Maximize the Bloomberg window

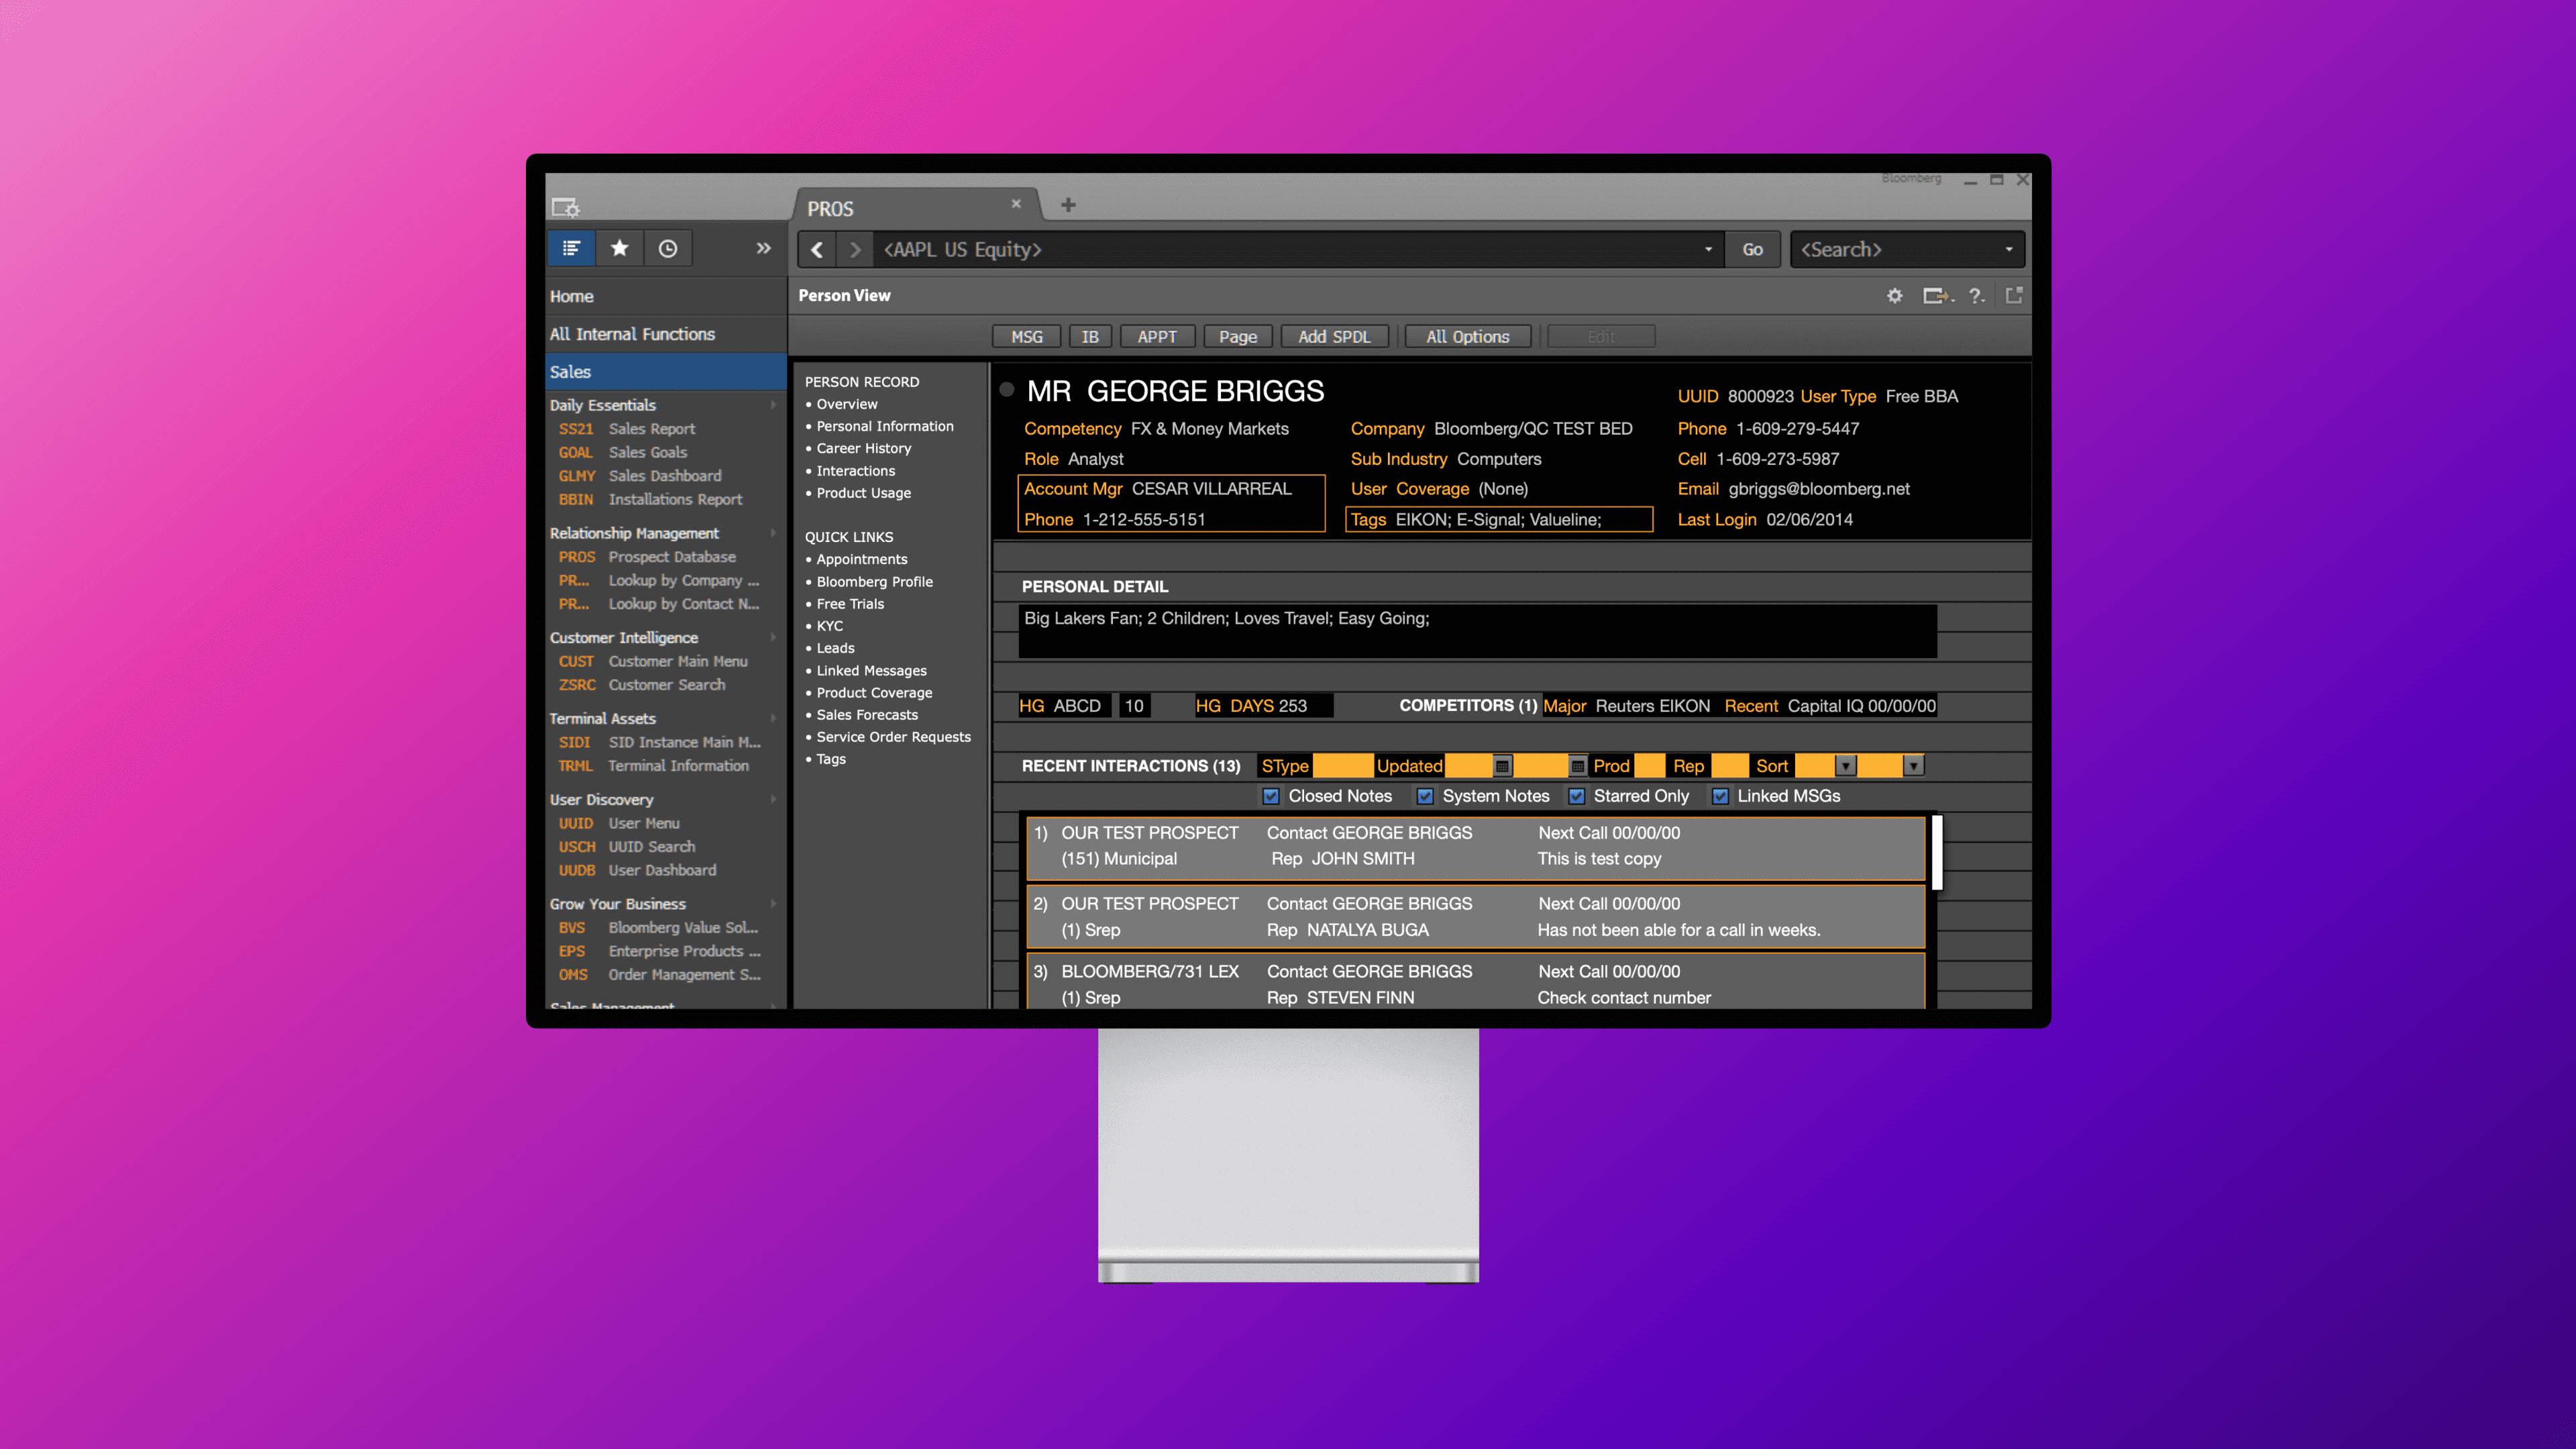(x=1997, y=180)
